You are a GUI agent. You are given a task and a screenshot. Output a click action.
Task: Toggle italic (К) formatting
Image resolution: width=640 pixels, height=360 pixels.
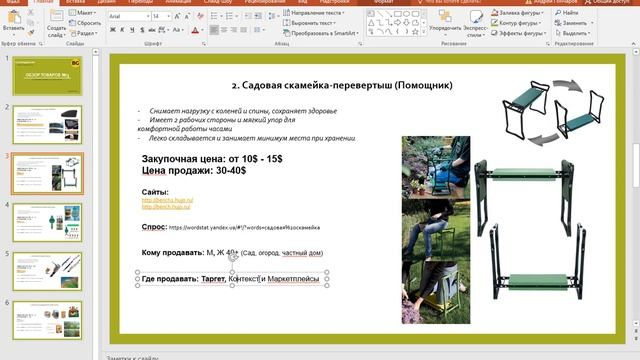click(x=122, y=30)
